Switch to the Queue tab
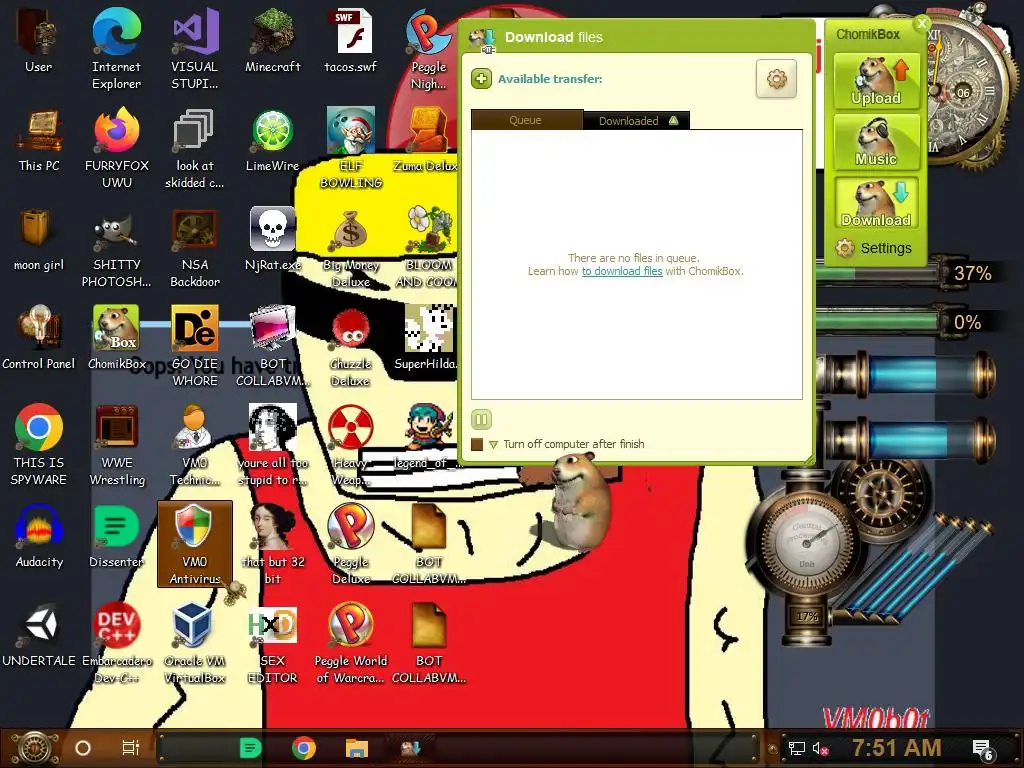Viewport: 1024px width, 768px height. coord(526,120)
